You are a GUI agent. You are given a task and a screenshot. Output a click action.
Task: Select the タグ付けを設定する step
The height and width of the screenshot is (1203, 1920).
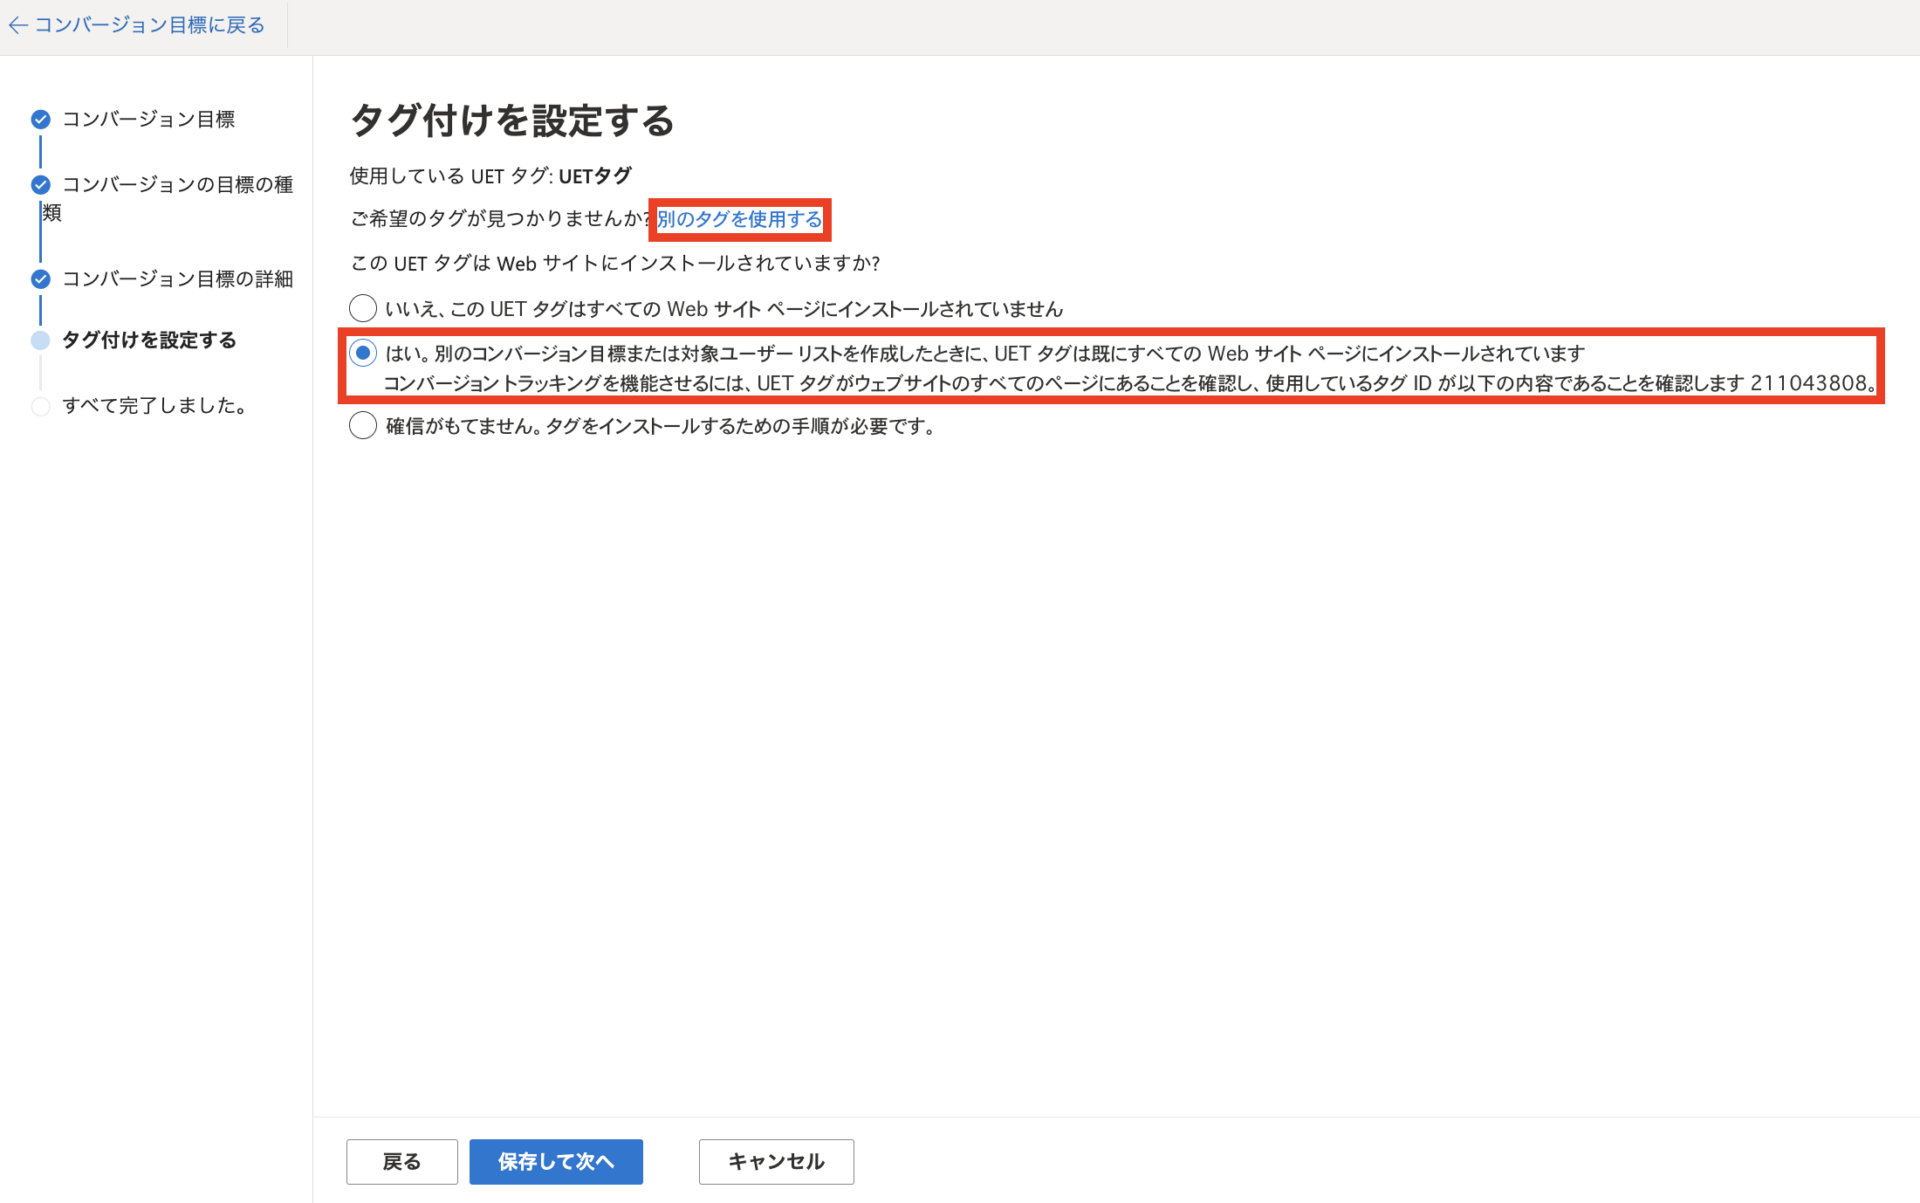pos(149,340)
